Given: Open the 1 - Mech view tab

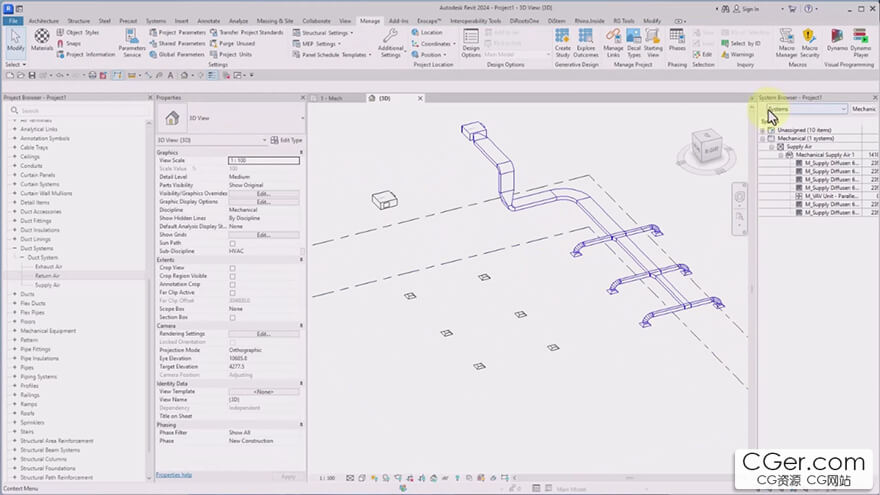Looking at the screenshot, I should coord(332,98).
